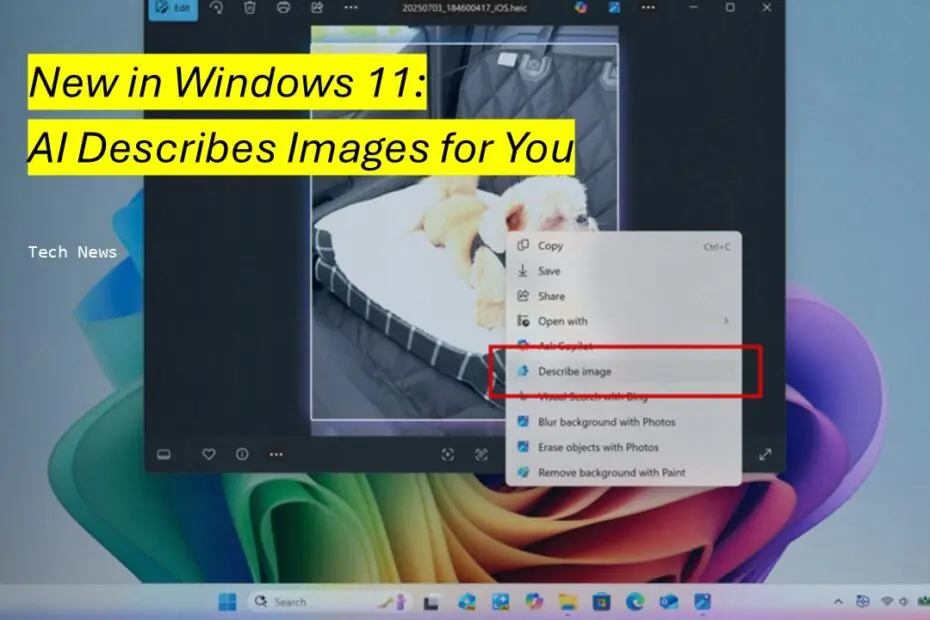Screen dimensions: 930x620
Task: Expand the Open with submenu arrow
Action: pyautogui.click(x=726, y=321)
